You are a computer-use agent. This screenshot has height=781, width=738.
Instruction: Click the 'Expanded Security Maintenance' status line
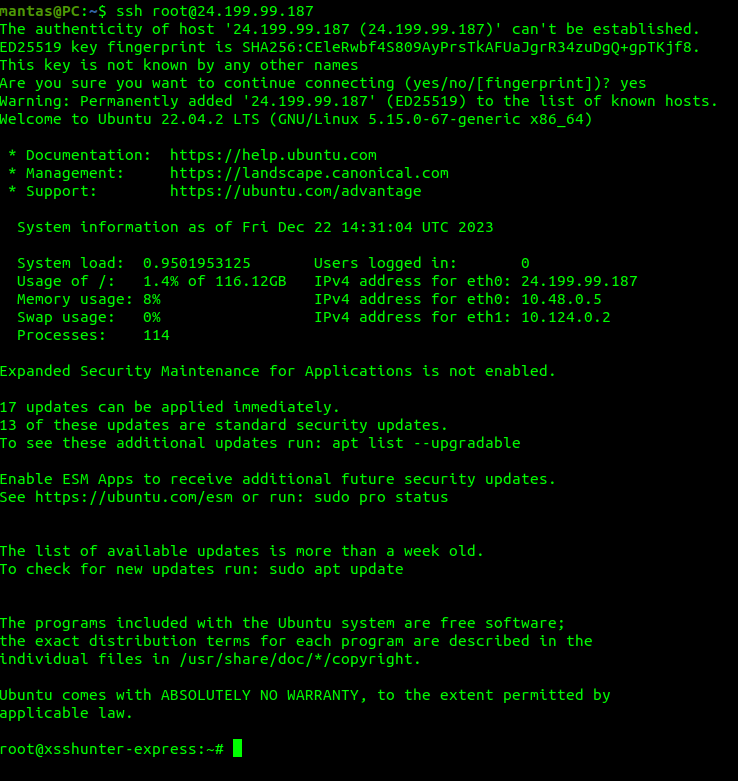click(x=277, y=371)
